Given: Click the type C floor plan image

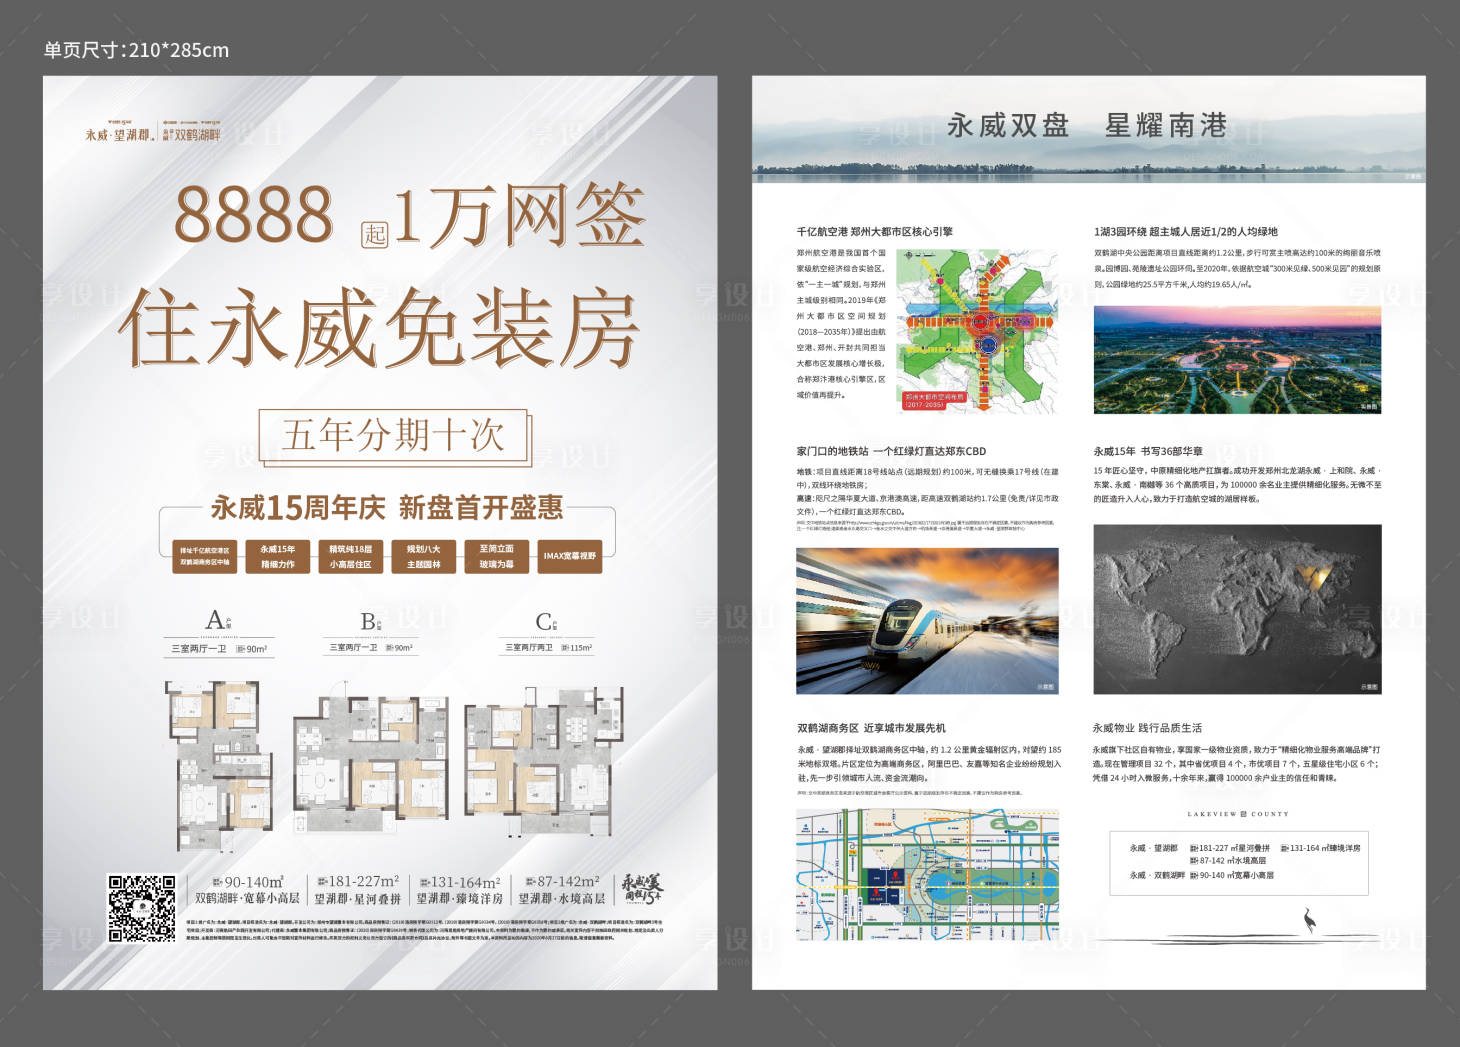Looking at the screenshot, I should coord(544,760).
